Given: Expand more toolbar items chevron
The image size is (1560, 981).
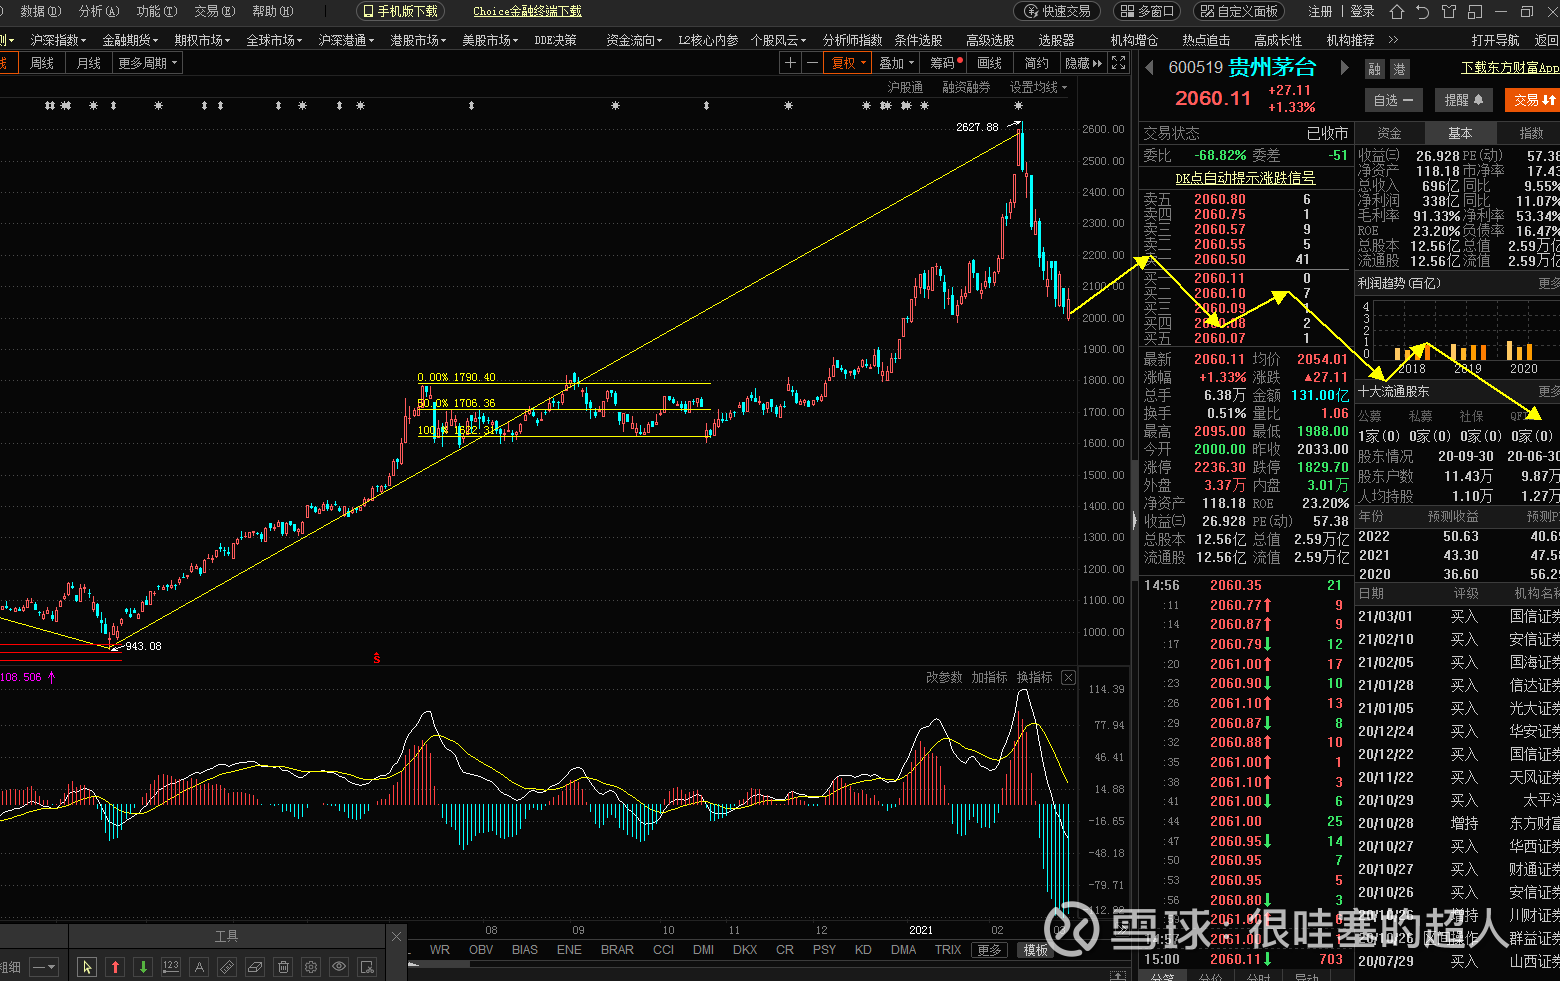Looking at the screenshot, I should [1394, 40].
